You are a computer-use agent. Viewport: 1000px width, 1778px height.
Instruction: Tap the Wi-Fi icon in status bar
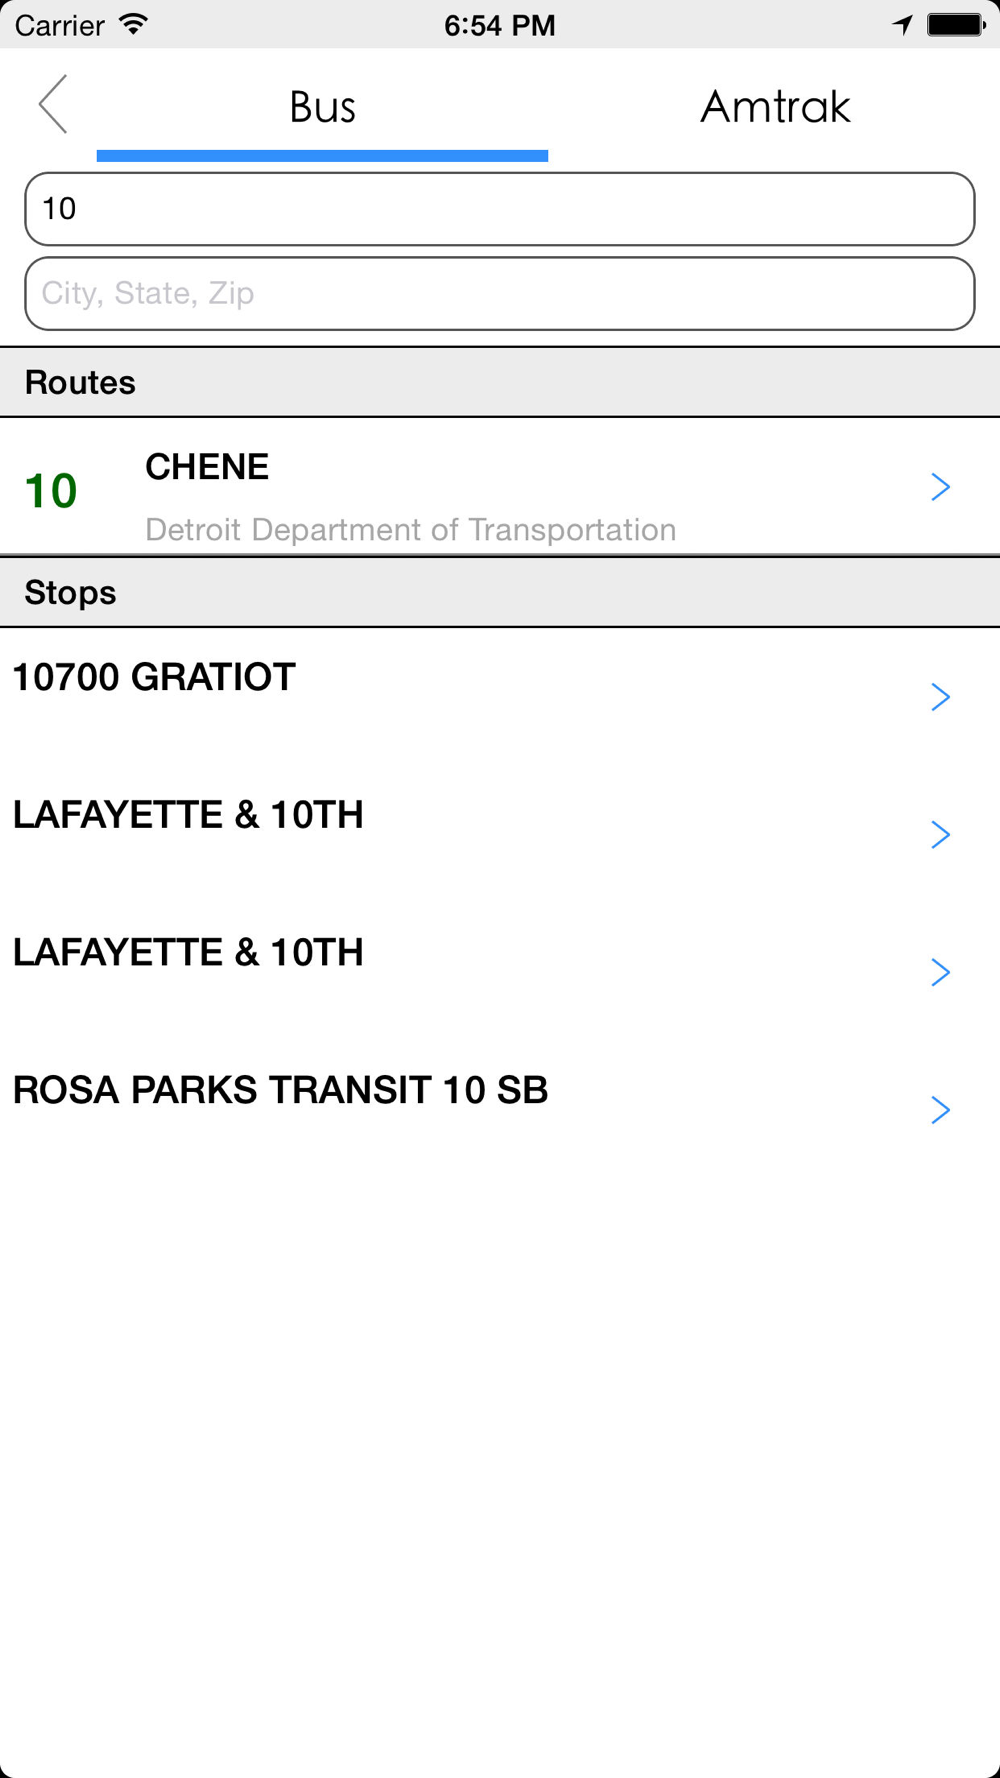coord(133,24)
